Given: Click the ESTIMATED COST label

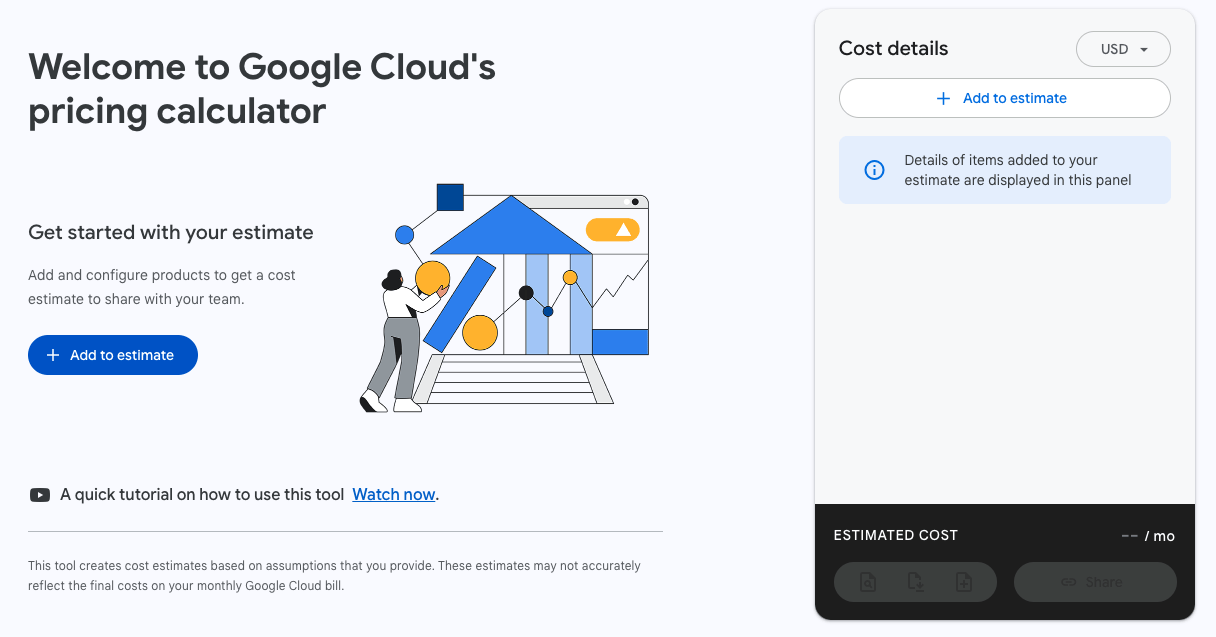Looking at the screenshot, I should (x=895, y=535).
